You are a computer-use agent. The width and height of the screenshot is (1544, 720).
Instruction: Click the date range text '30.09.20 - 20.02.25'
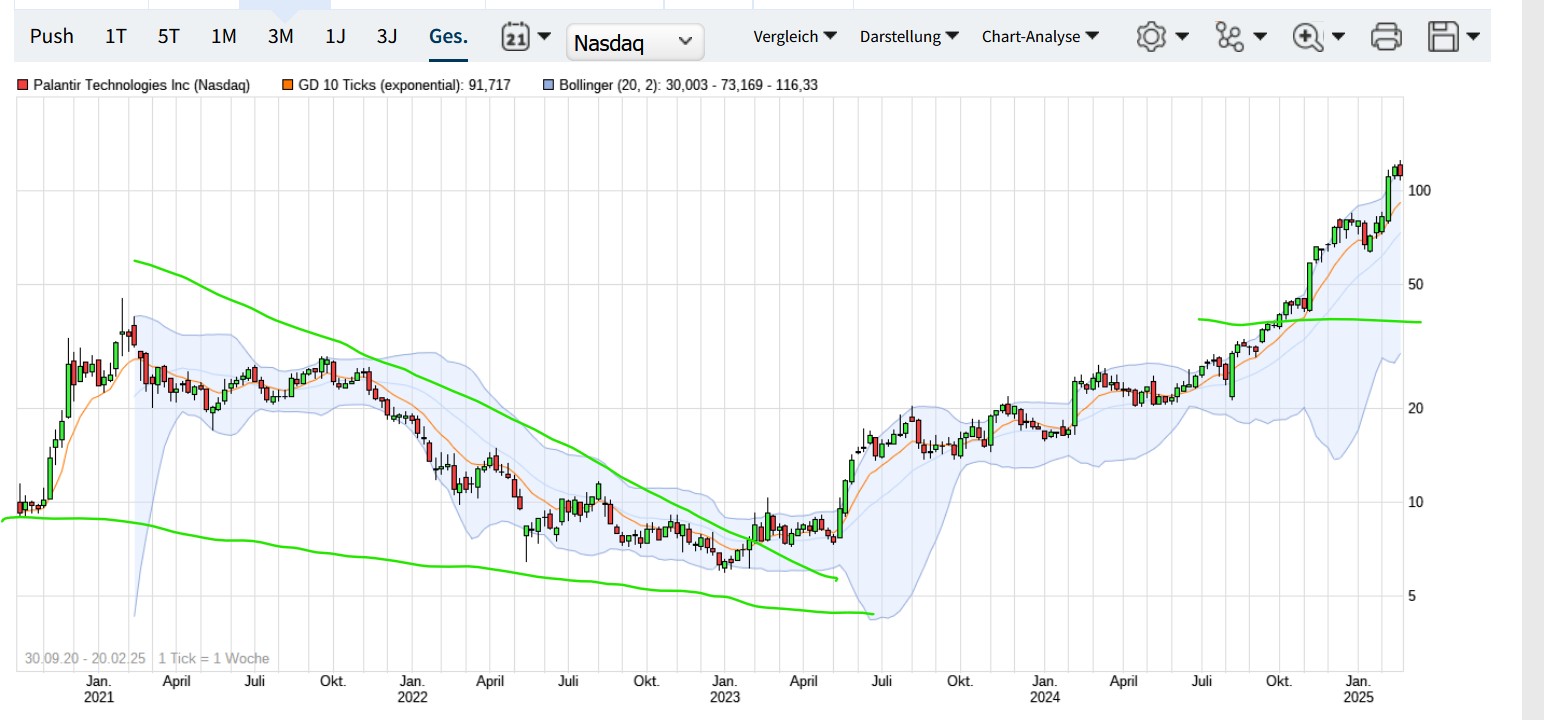pos(87,659)
